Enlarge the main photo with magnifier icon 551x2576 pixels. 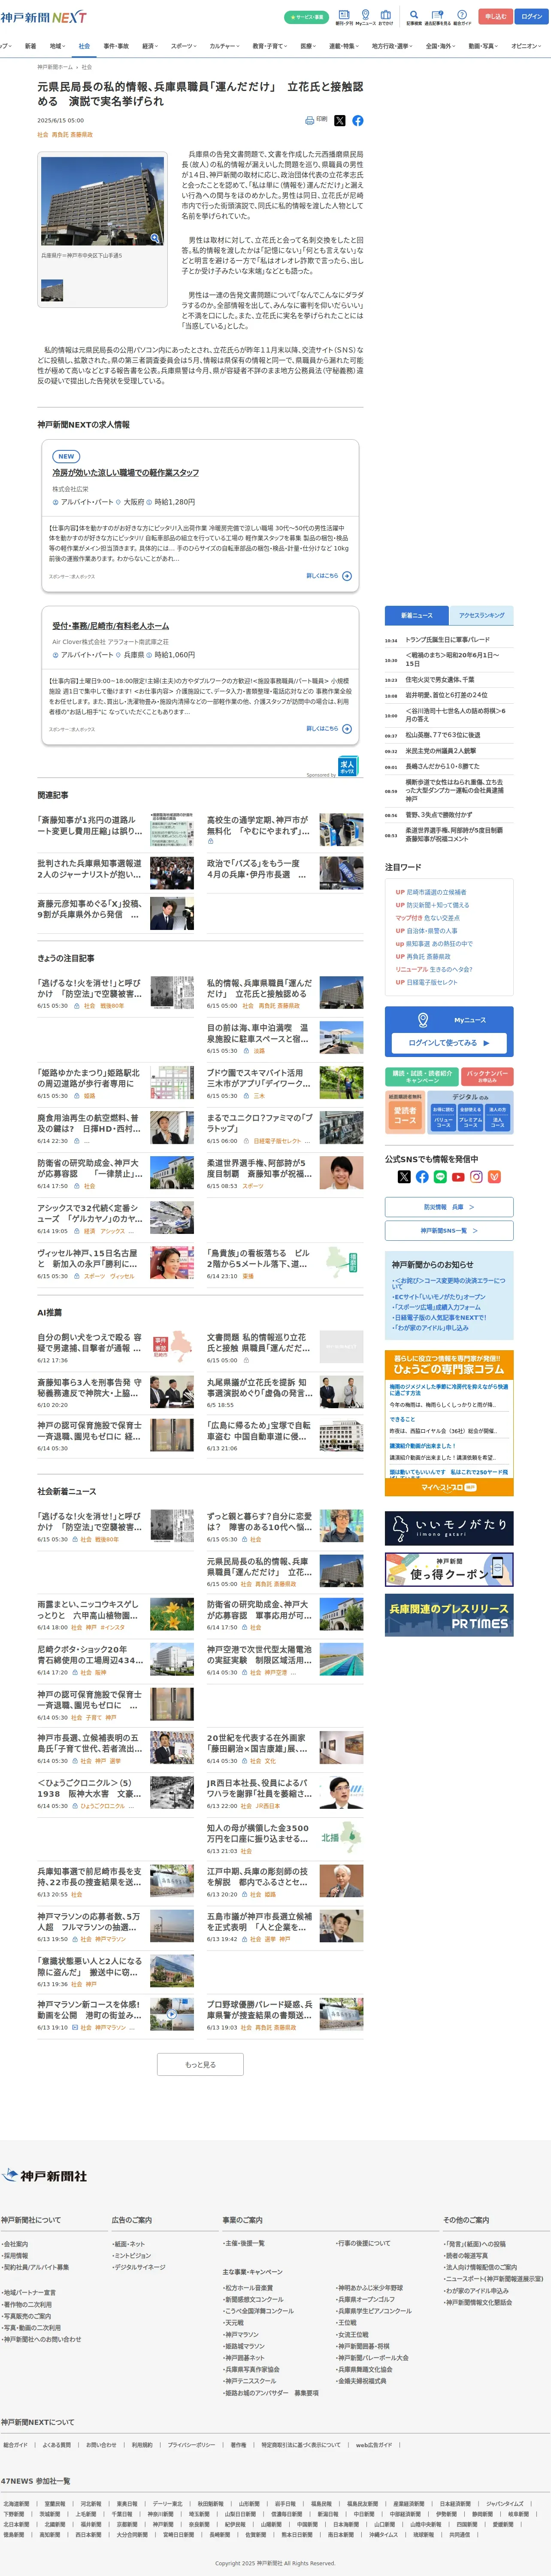point(155,238)
